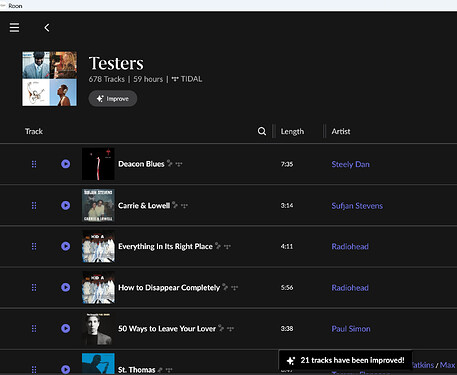Click improved sparkle icon by 50 Ways to Leave Your Lover
The height and width of the screenshot is (375, 457).
coord(221,327)
